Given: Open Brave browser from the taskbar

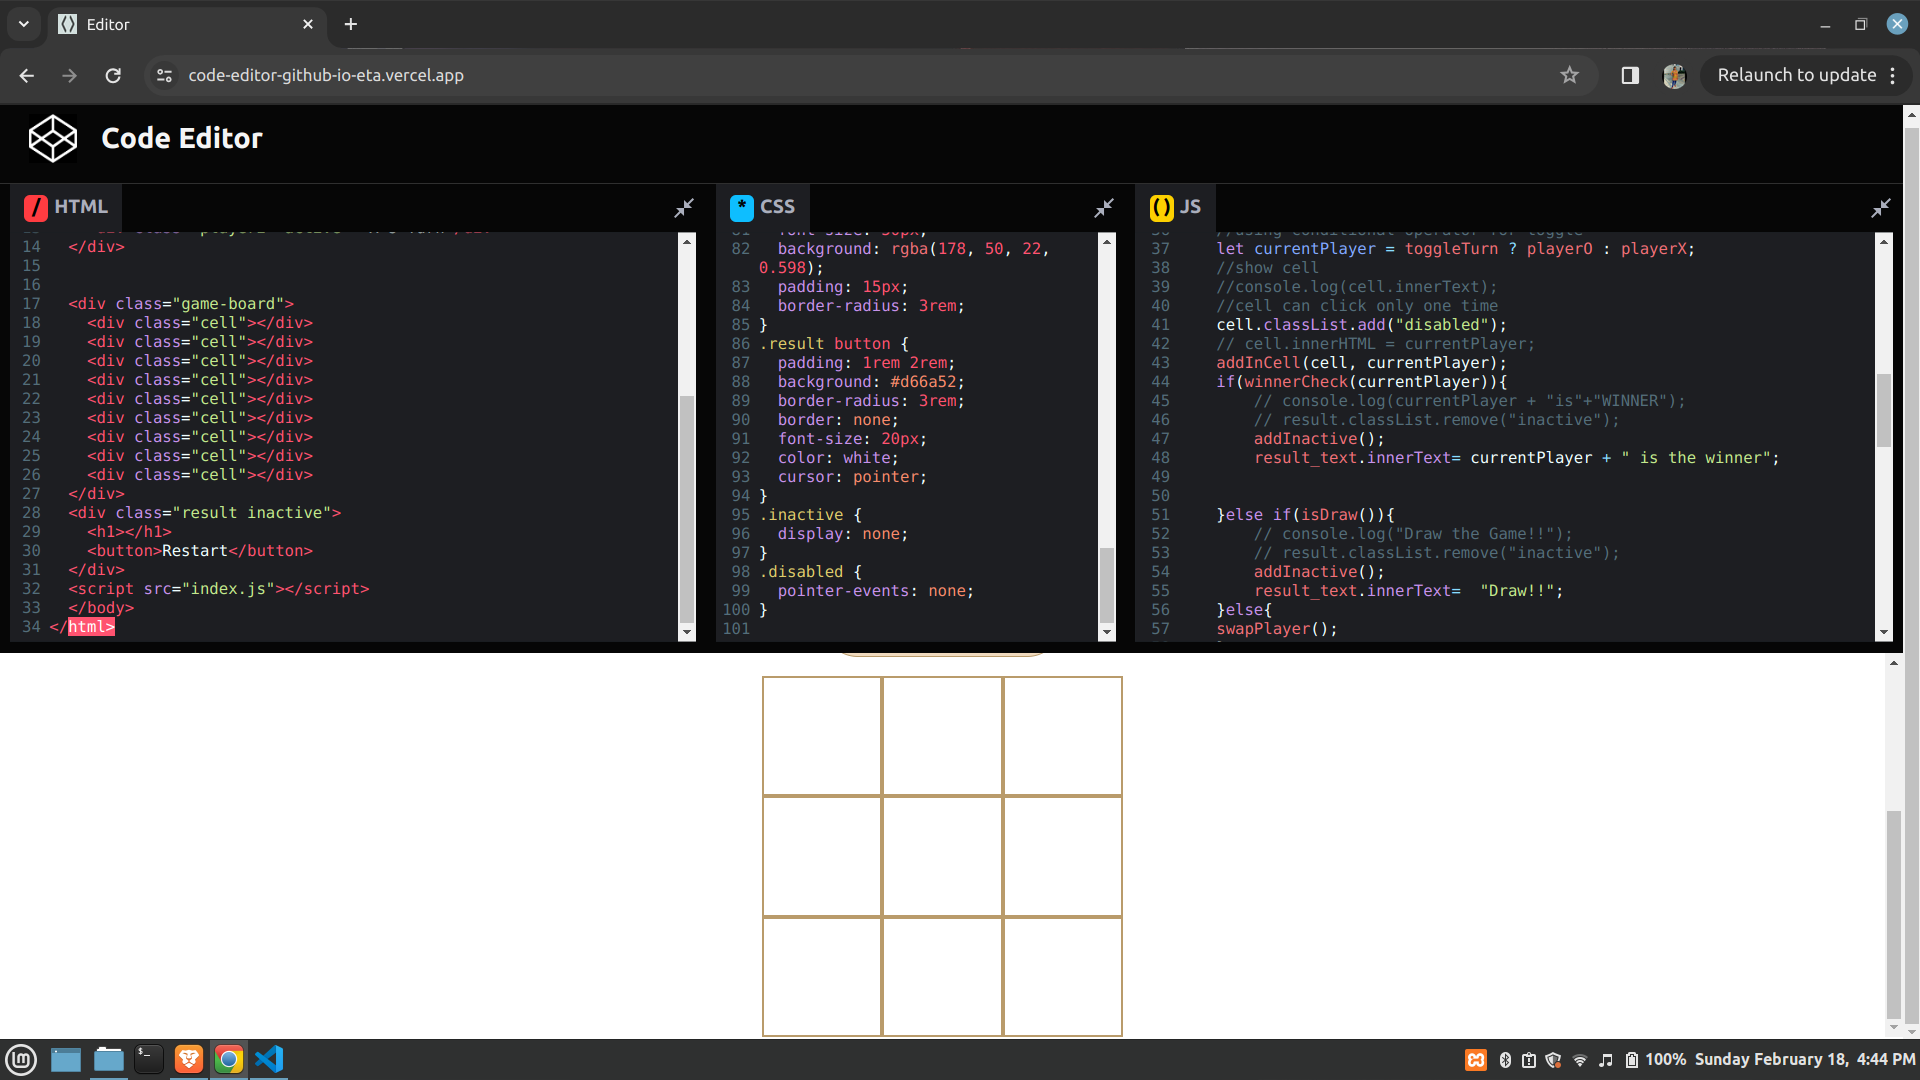Looking at the screenshot, I should click(188, 1059).
